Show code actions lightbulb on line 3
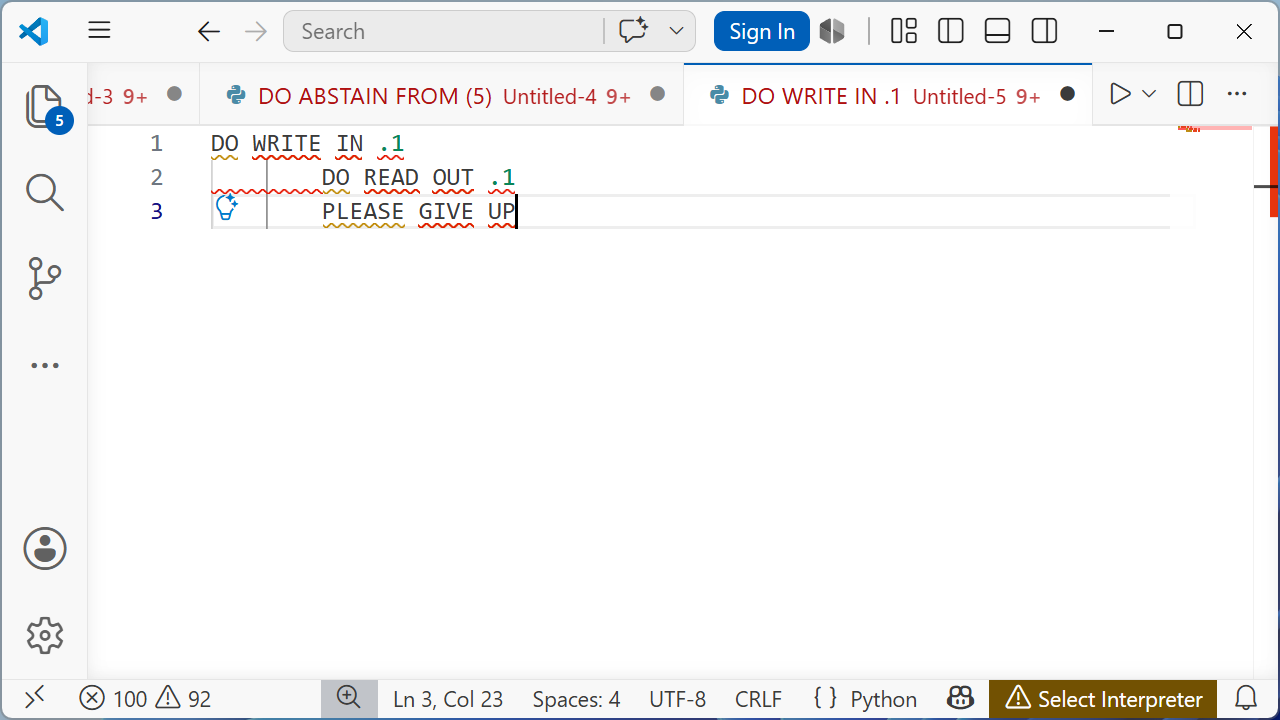Image resolution: width=1280 pixels, height=720 pixels. point(227,208)
